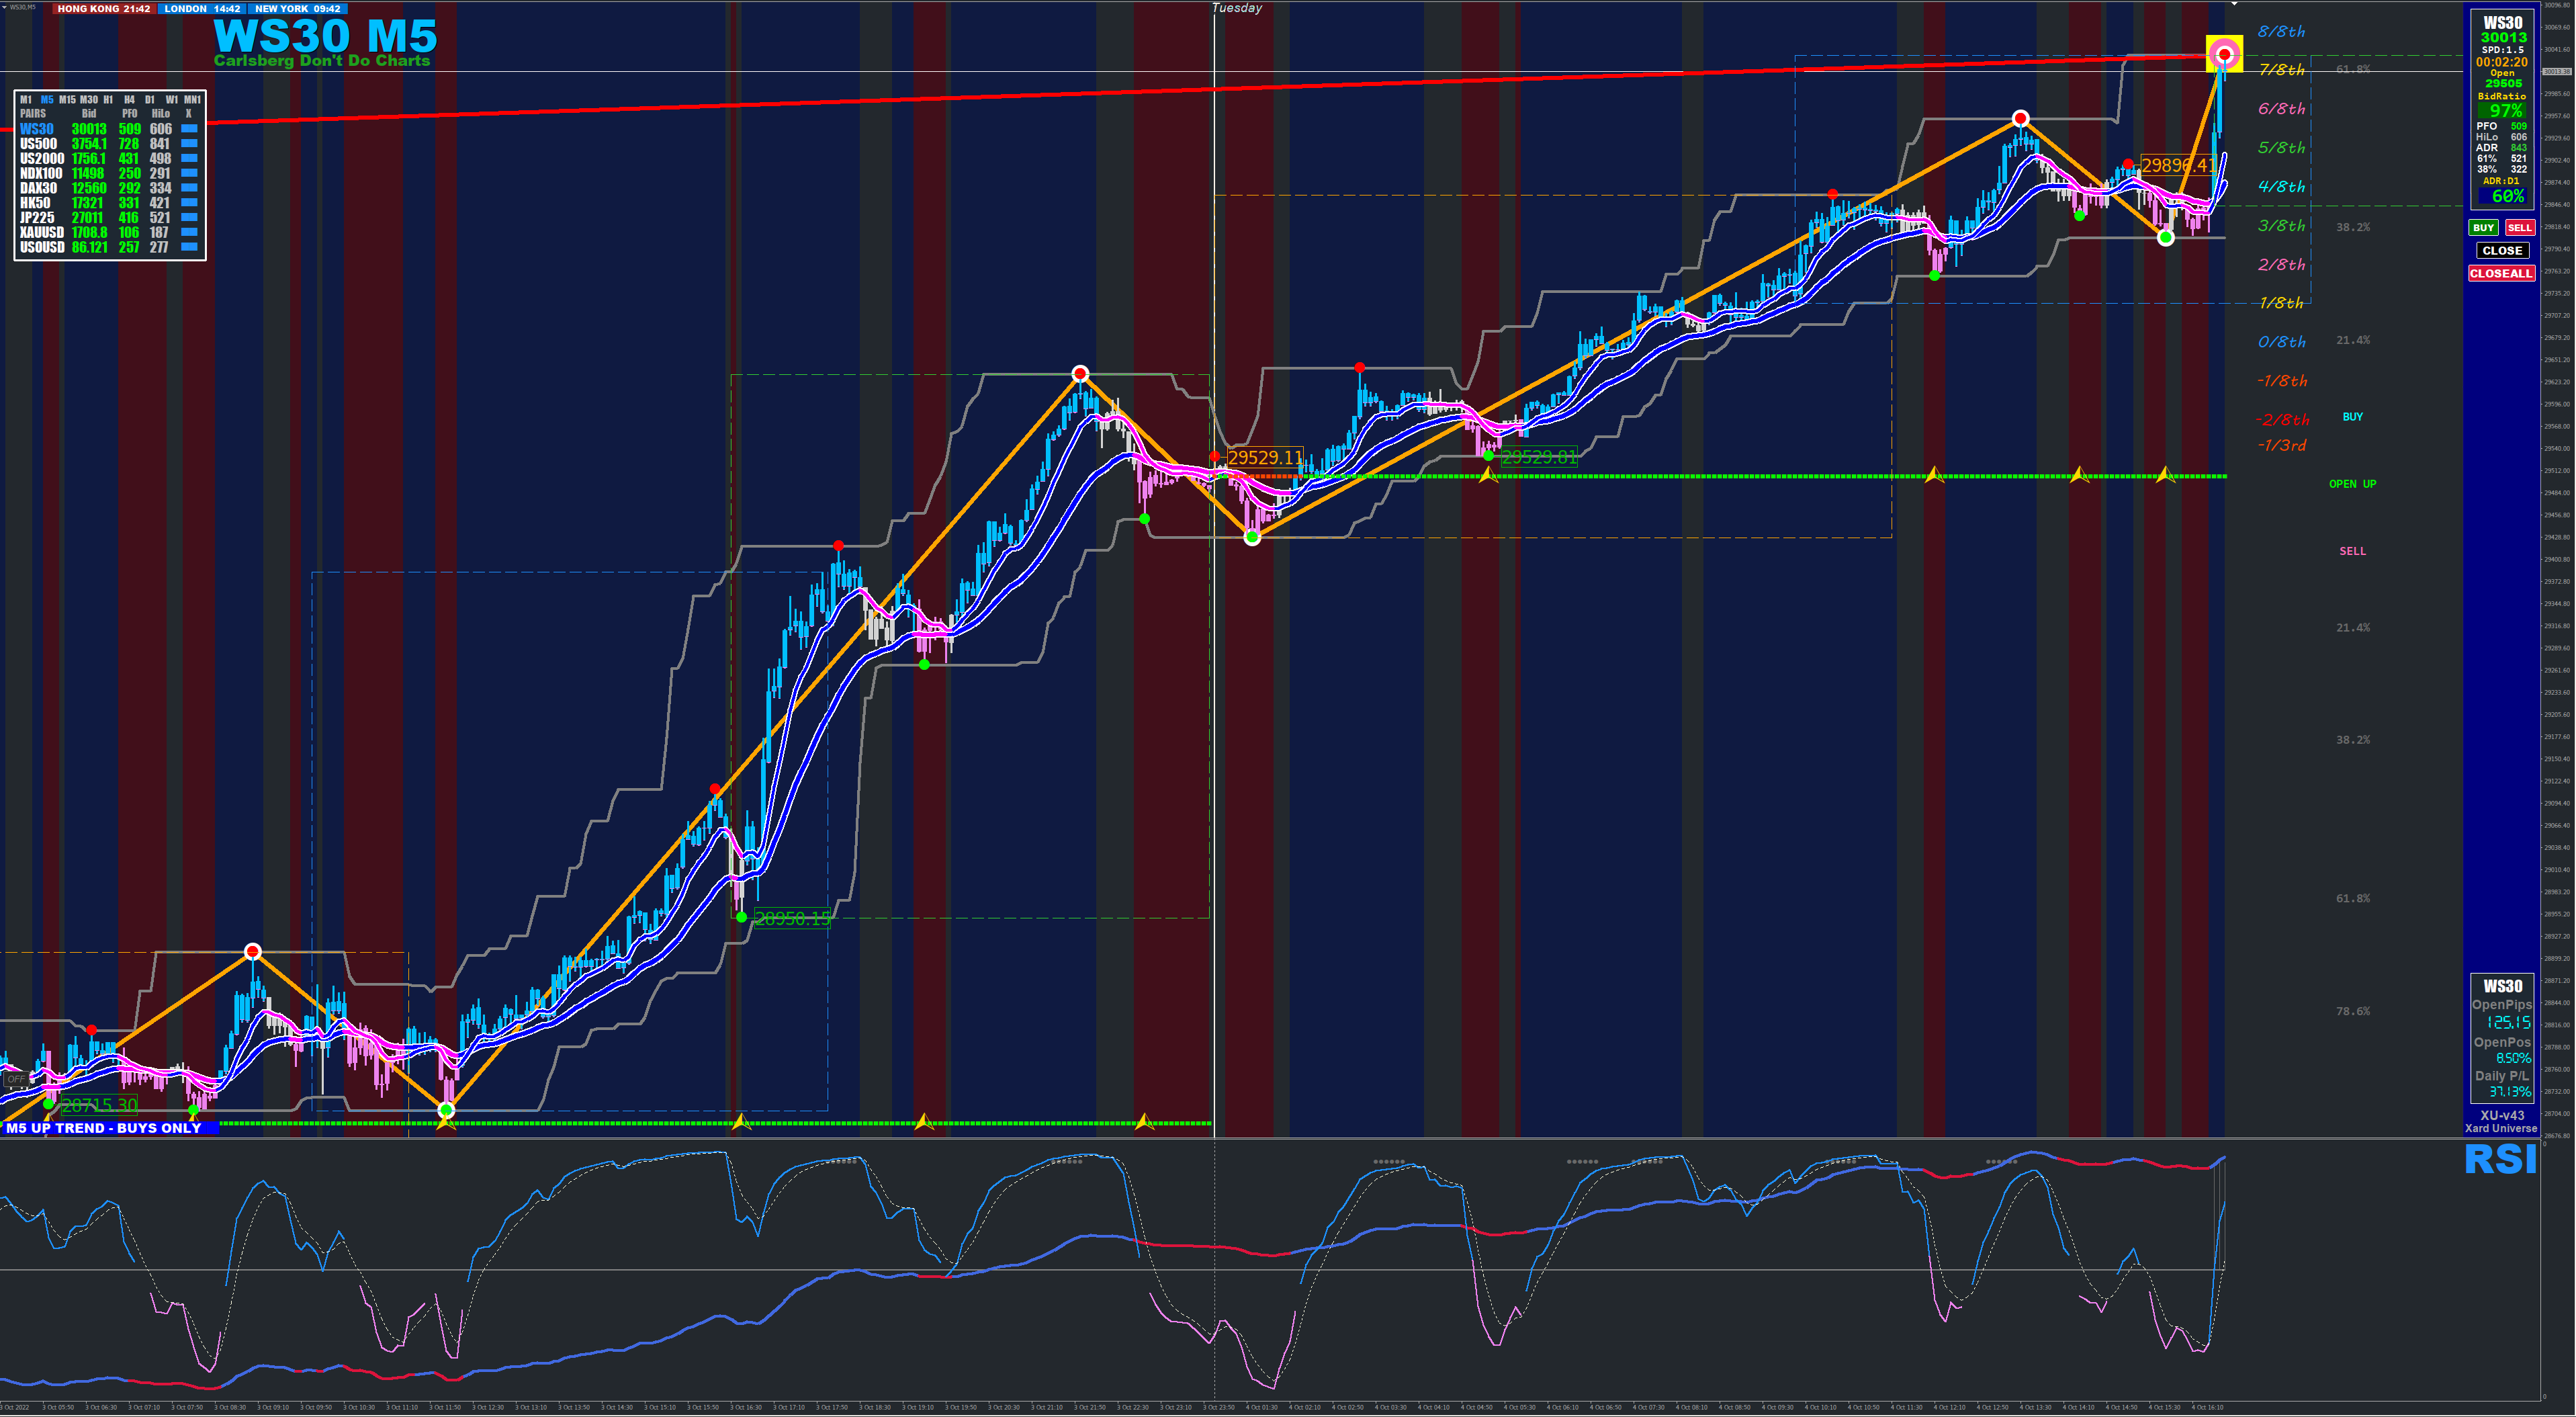Click the green 28950.15 price label
Viewport: 2576px width, 1417px height.
coord(792,919)
